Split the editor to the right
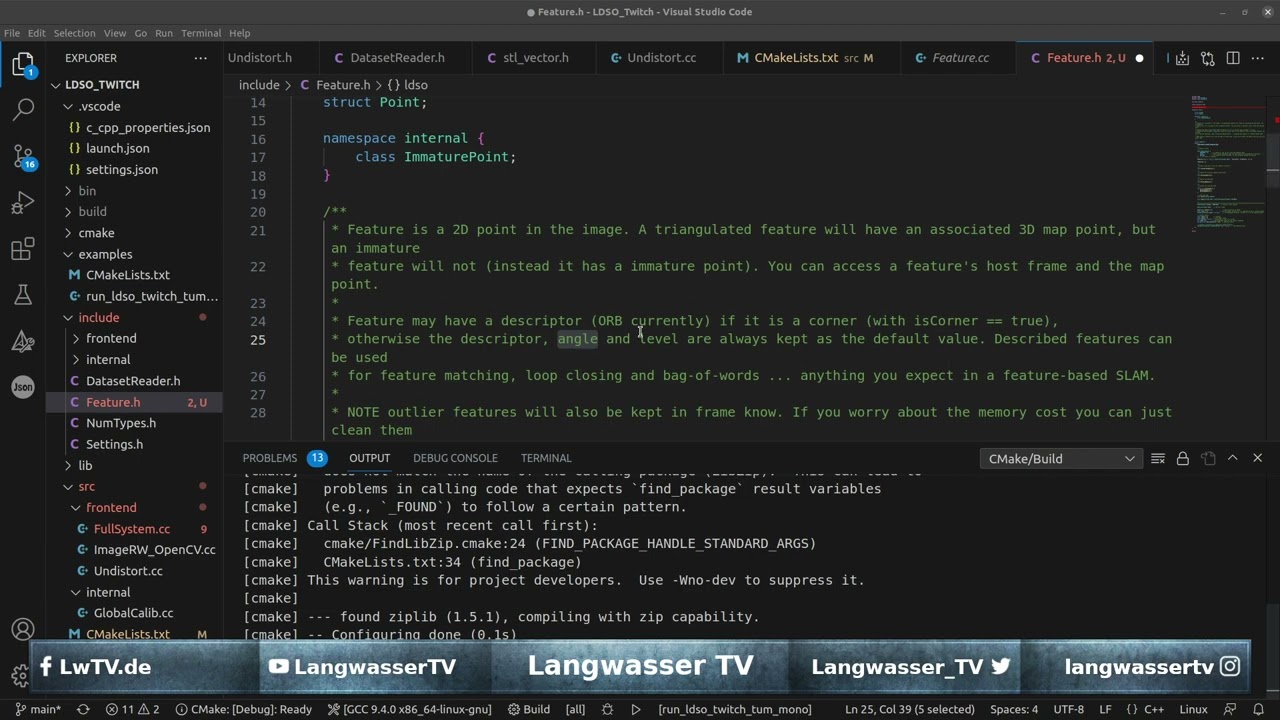 [1233, 58]
